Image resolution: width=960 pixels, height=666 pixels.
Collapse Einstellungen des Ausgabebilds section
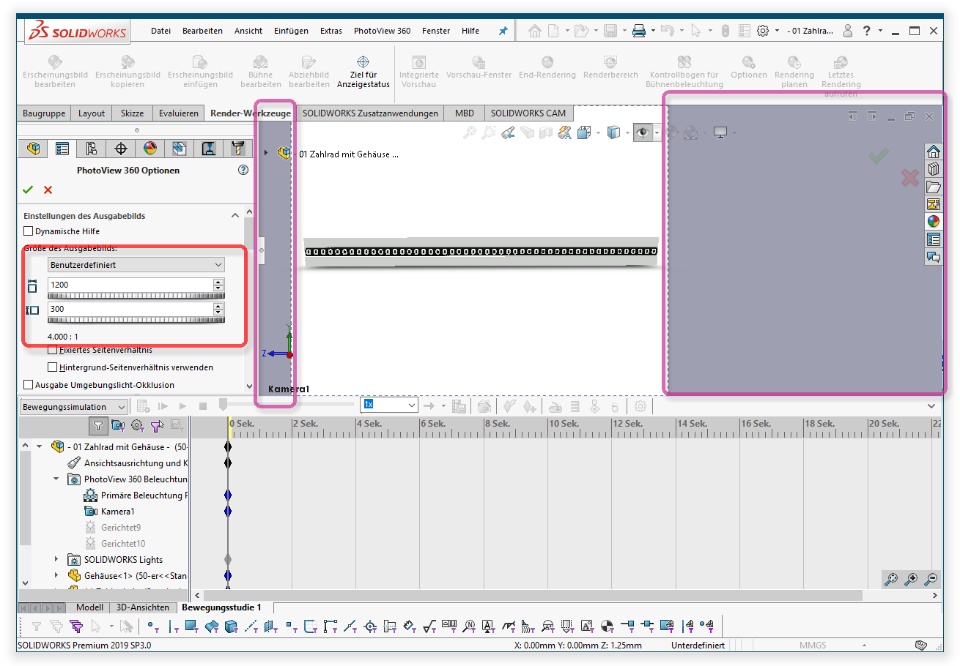pyautogui.click(x=235, y=215)
